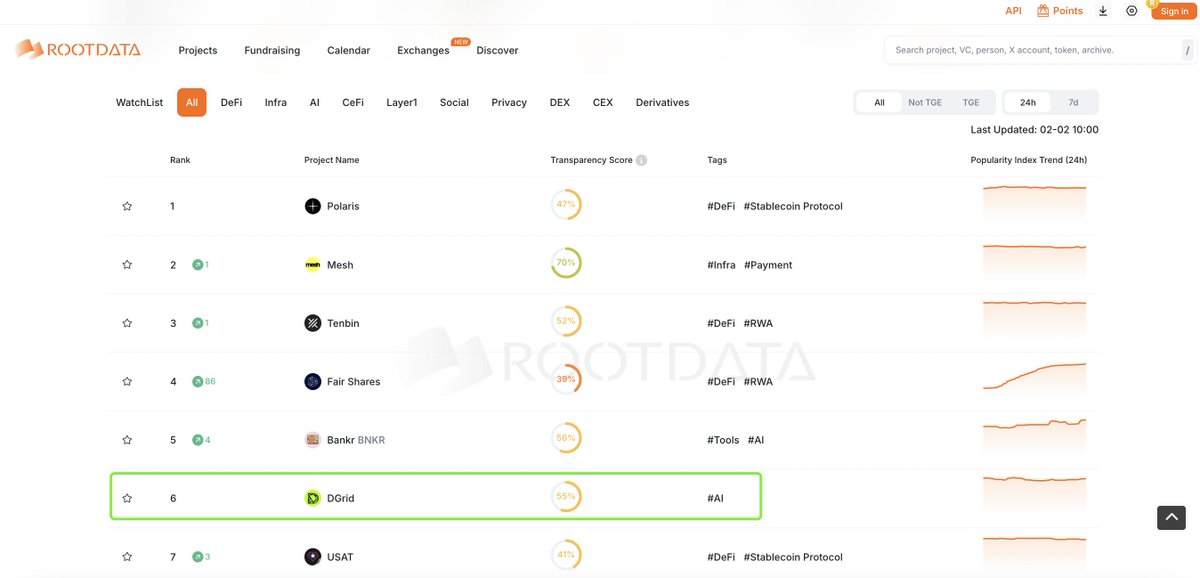Click the rank-up arrow in USAT row
The height and width of the screenshot is (578, 1200).
[197, 557]
